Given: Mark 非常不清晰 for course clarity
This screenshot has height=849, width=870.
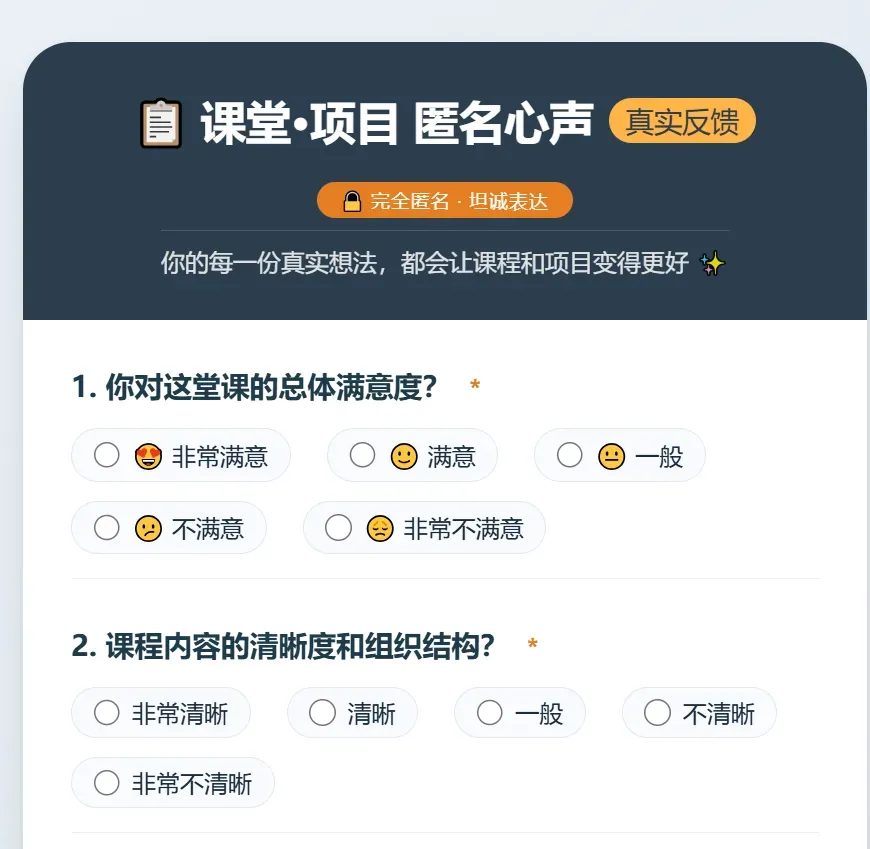Looking at the screenshot, I should pos(107,783).
